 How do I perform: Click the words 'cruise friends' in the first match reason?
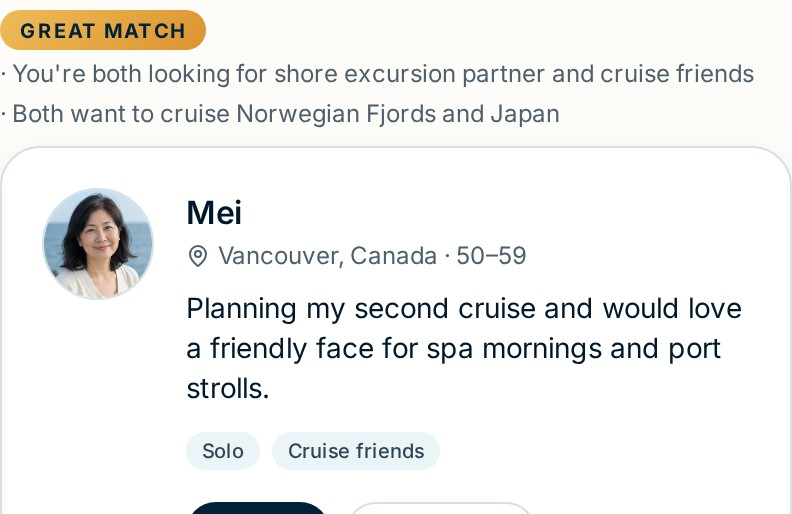(x=677, y=74)
